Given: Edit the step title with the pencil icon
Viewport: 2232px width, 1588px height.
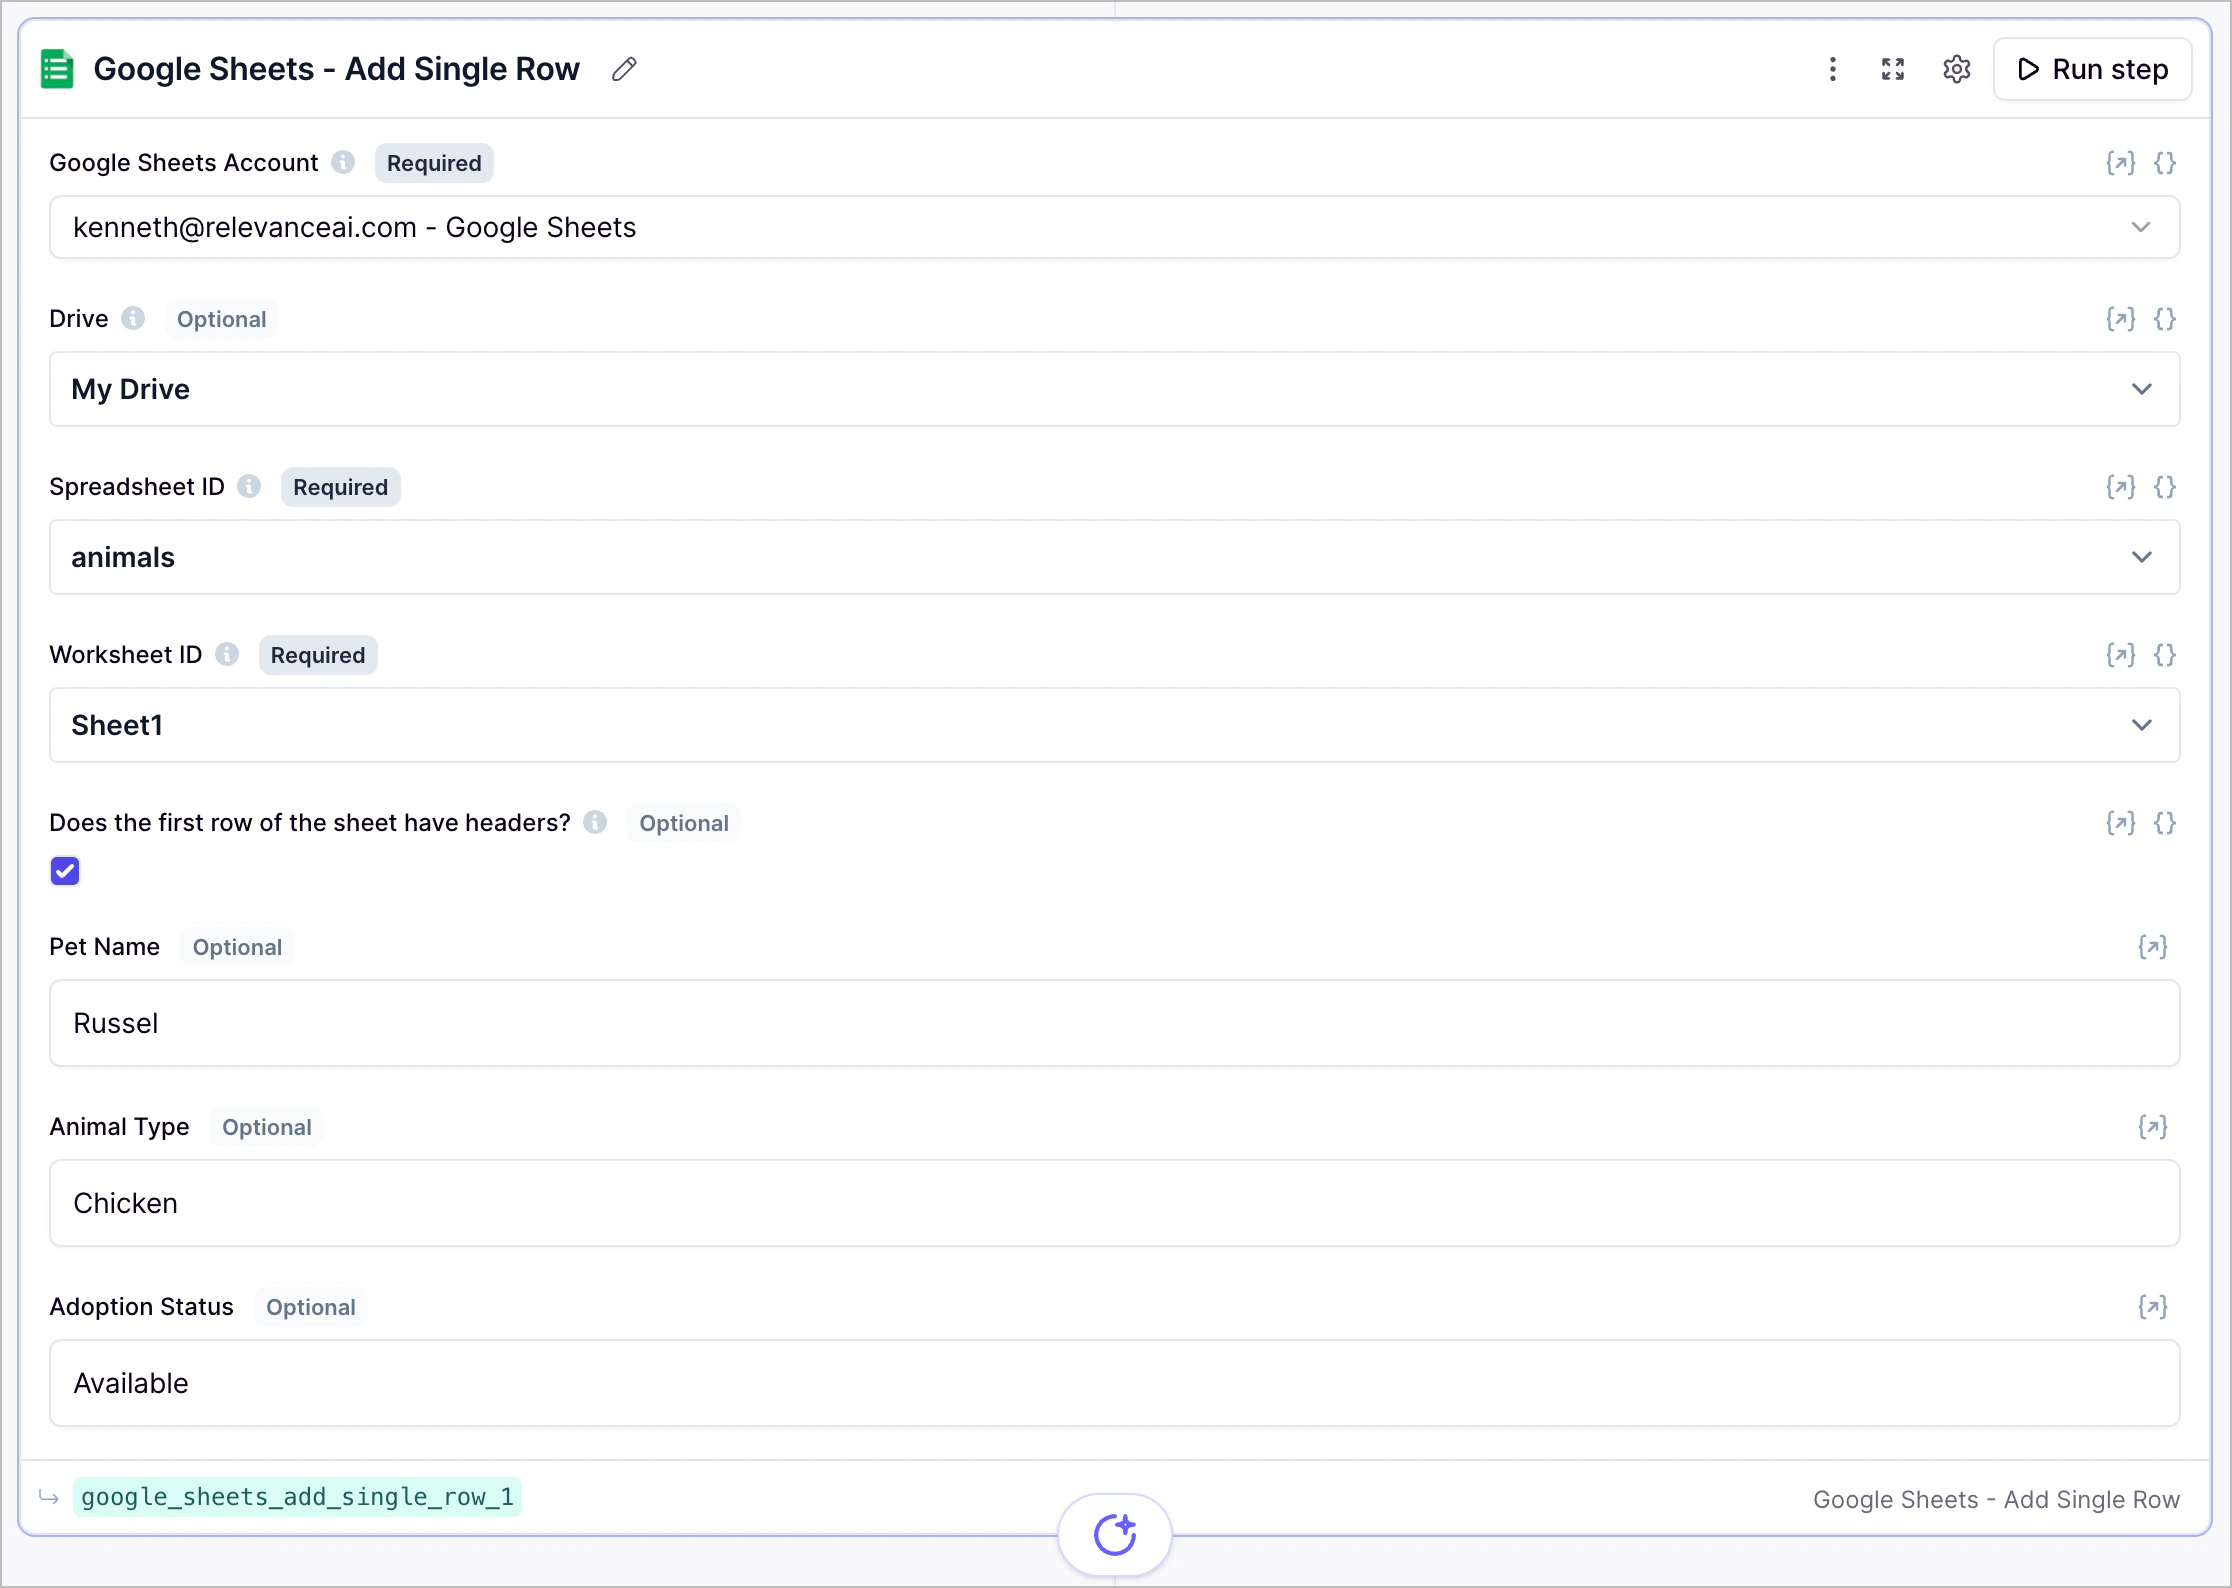Looking at the screenshot, I should [624, 68].
